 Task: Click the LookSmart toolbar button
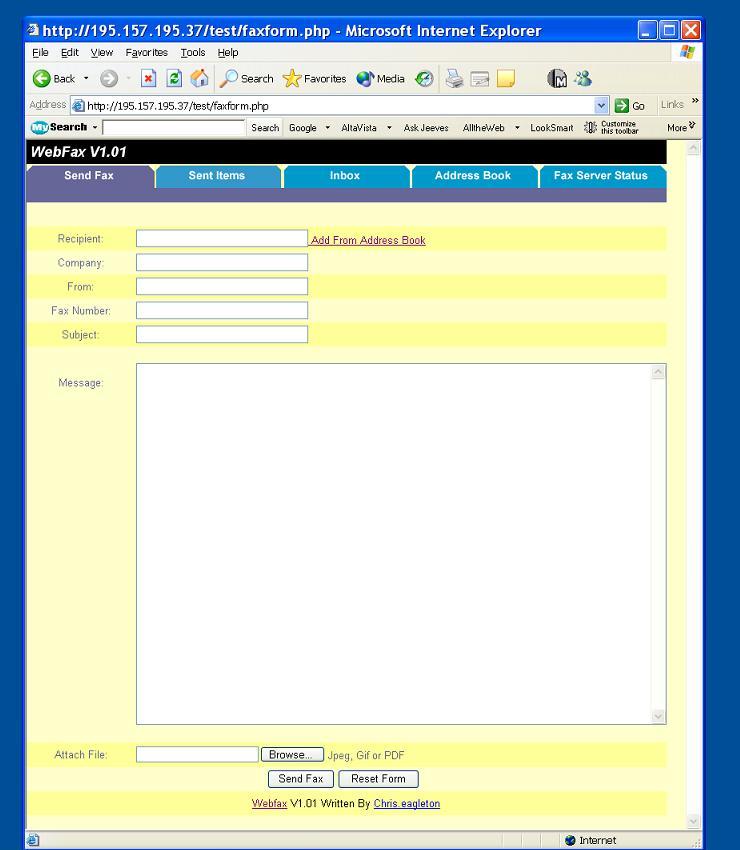pyautogui.click(x=551, y=128)
